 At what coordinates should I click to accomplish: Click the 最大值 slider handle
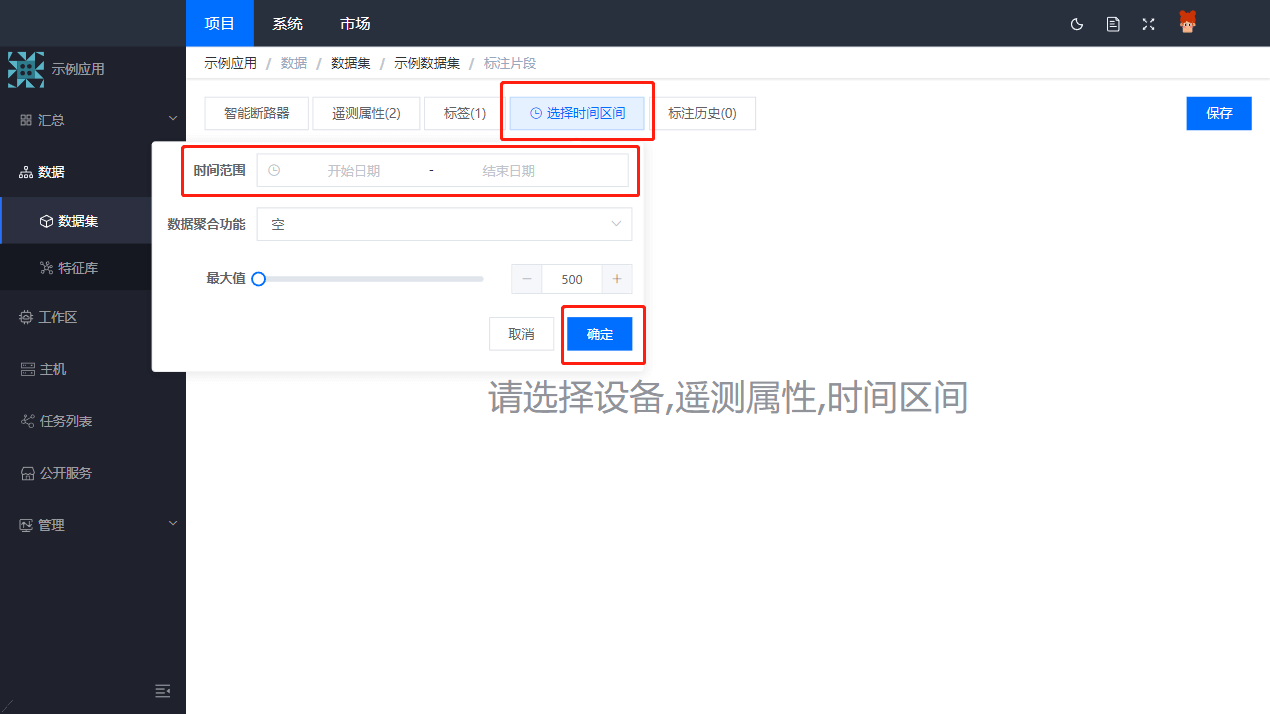(x=258, y=279)
